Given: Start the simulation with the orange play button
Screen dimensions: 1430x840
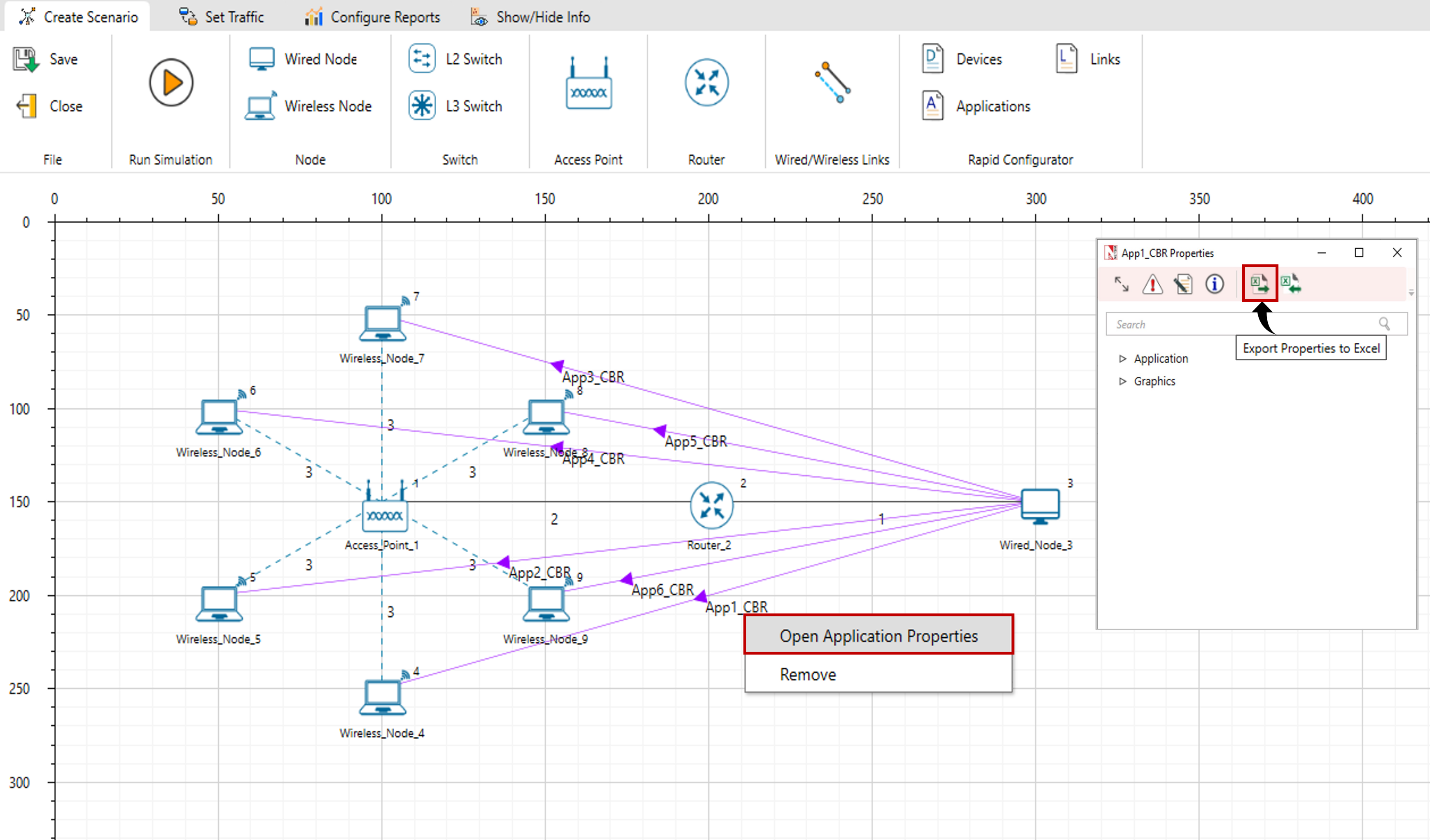Looking at the screenshot, I should point(171,82).
